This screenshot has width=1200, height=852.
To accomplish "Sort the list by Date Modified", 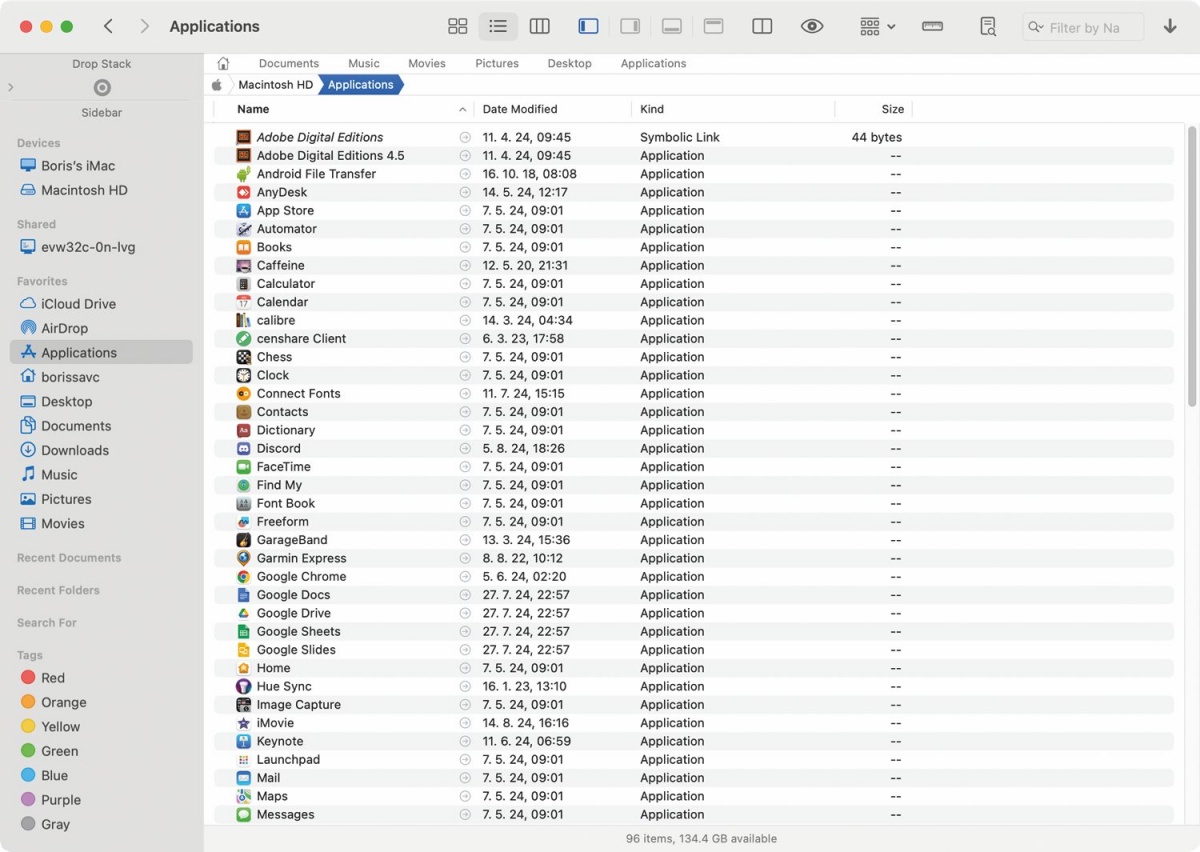I will coord(520,110).
